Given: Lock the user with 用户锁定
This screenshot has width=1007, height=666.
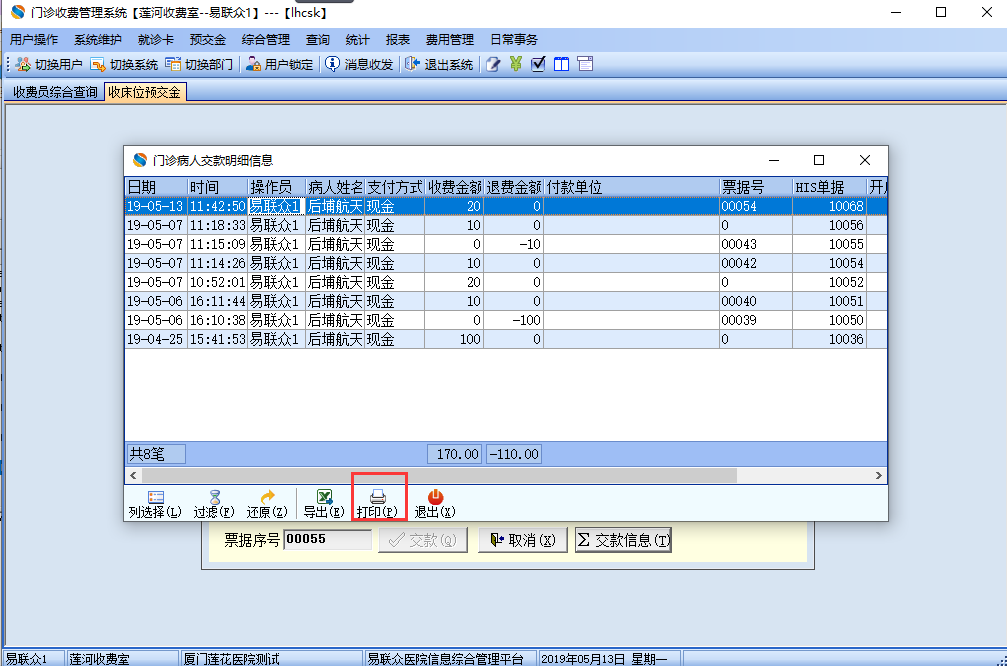Looking at the screenshot, I should click(279, 64).
